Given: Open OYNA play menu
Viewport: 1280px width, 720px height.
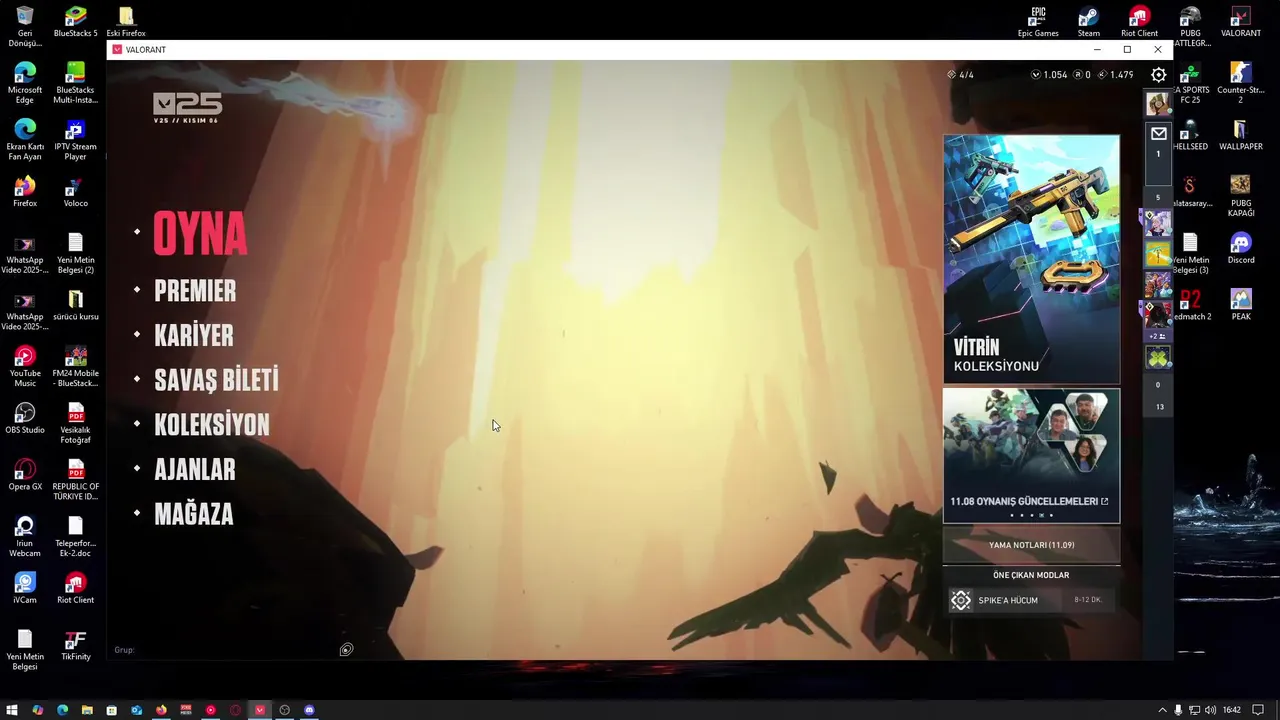Looking at the screenshot, I should [x=200, y=233].
